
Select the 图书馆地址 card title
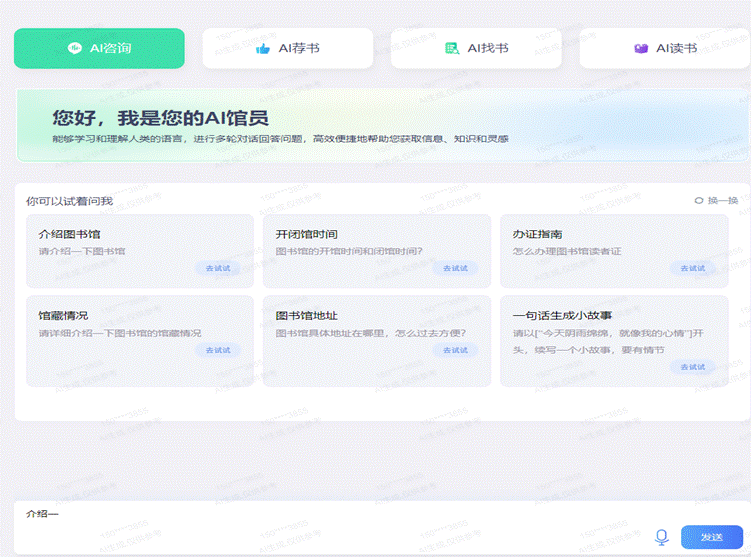click(307, 316)
